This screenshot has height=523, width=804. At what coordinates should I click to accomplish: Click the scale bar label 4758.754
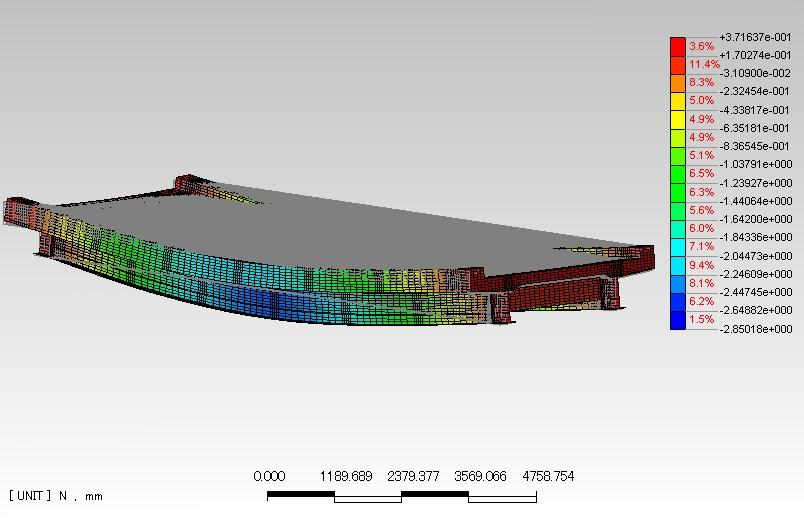pos(548,476)
